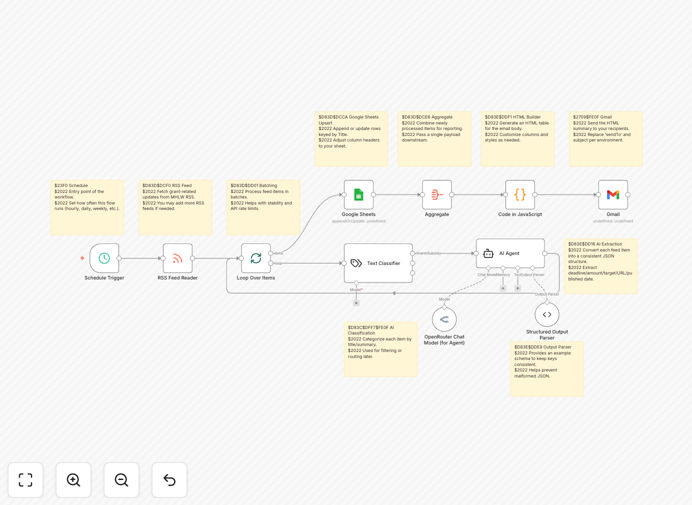Reset the canvas zoom with undo arrow
This screenshot has height=505, width=692.
[x=169, y=480]
